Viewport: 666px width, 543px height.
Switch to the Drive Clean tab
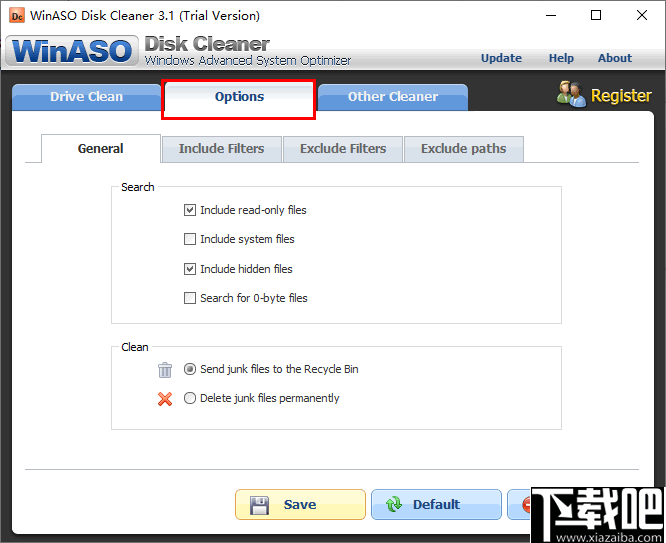click(87, 97)
